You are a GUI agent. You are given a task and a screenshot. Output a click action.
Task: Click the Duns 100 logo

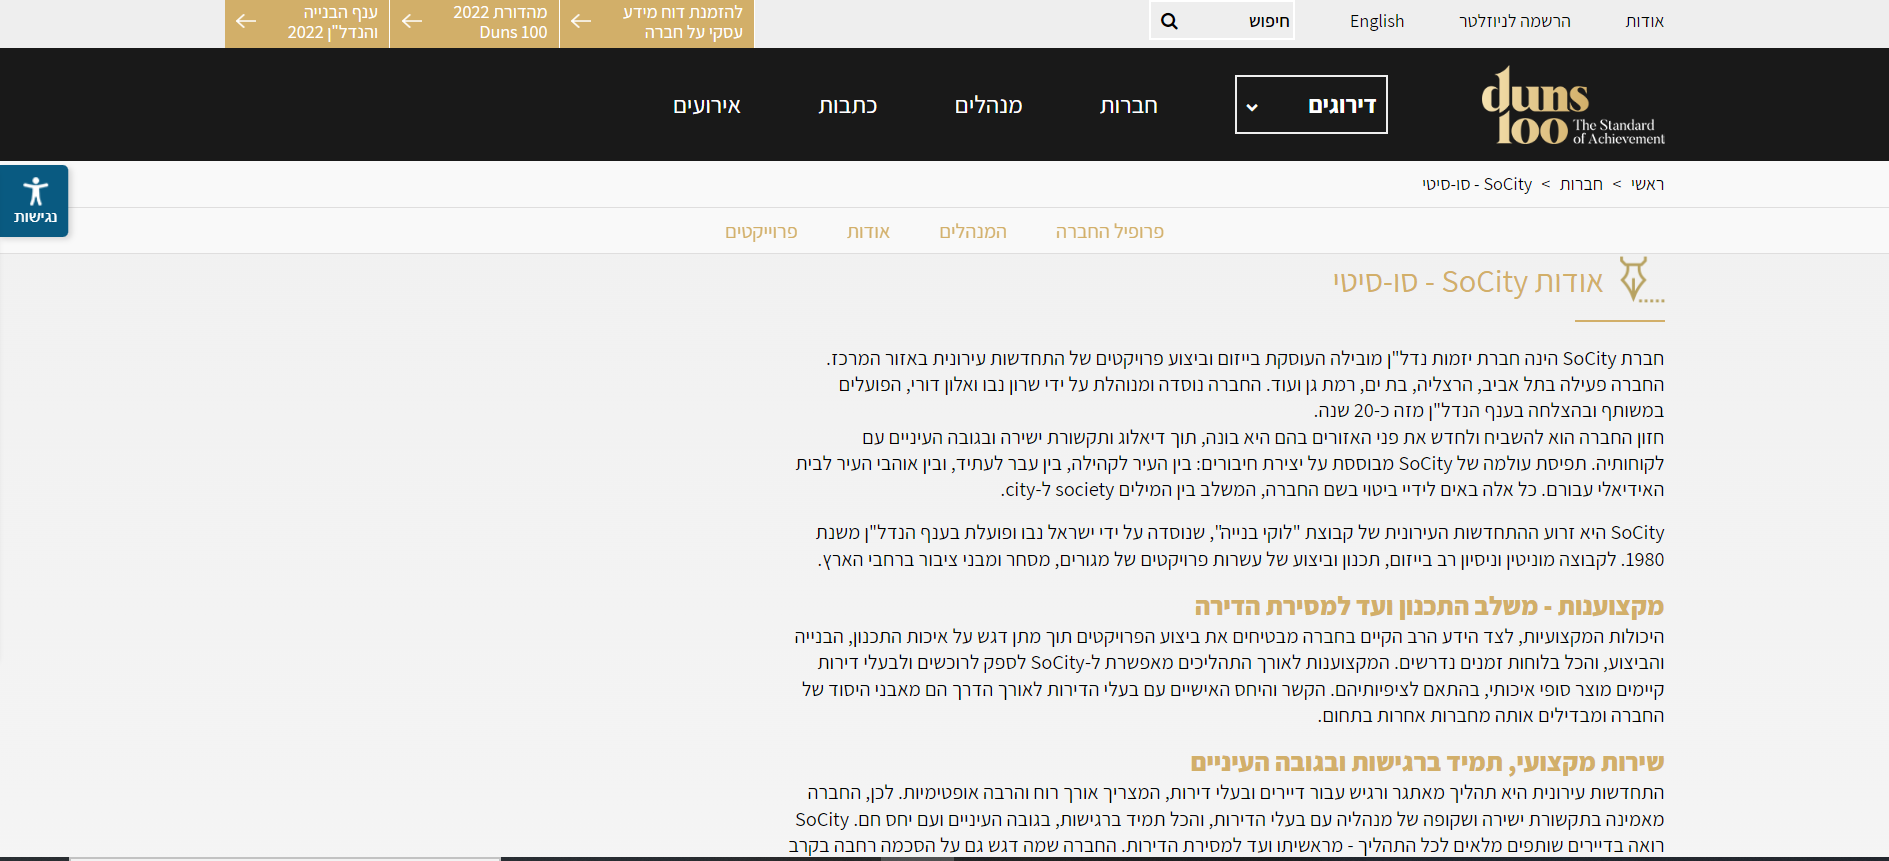1572,105
